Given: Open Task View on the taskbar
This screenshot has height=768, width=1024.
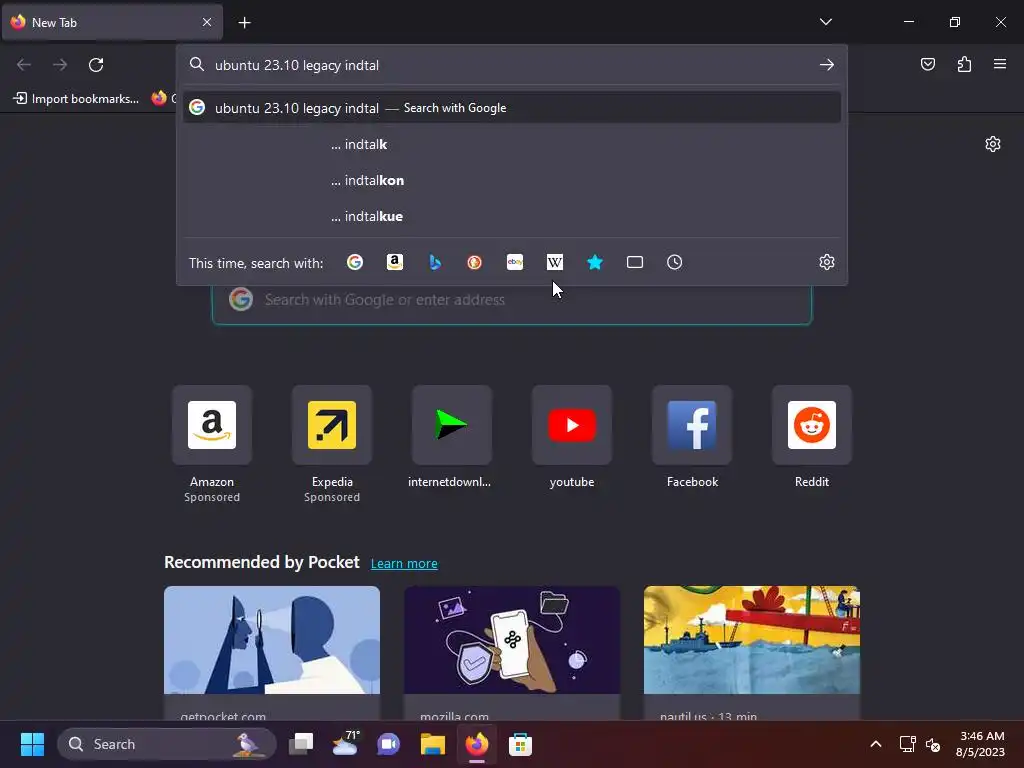Looking at the screenshot, I should (302, 744).
